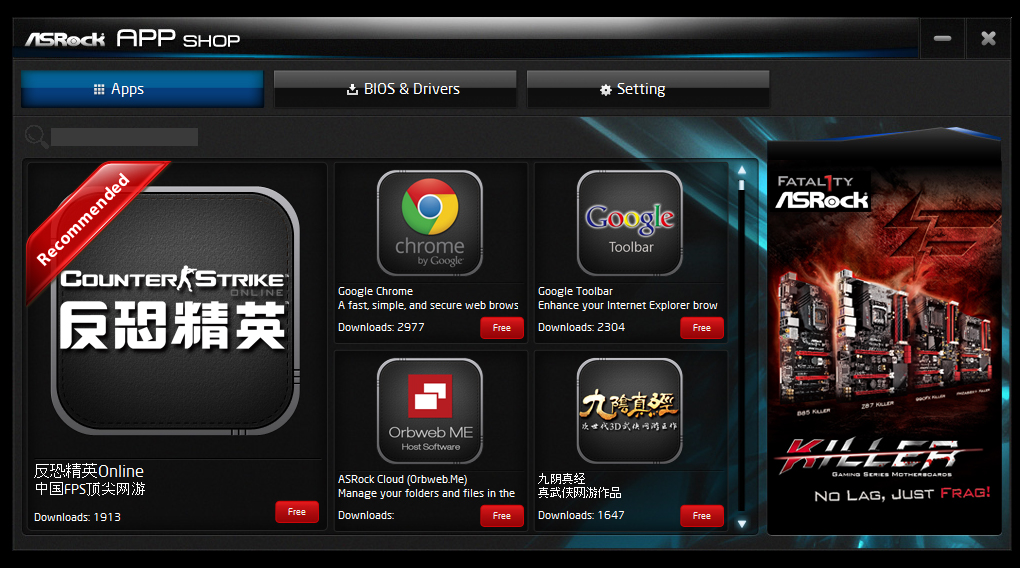
Task: Click the search magnifier icon
Action: (x=36, y=137)
